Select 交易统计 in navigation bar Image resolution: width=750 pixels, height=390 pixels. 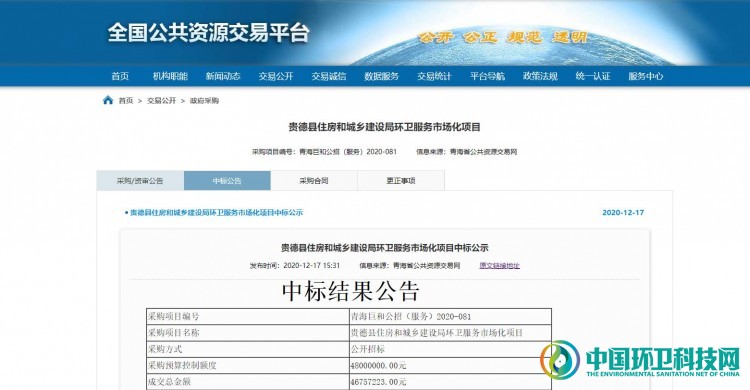click(x=434, y=76)
